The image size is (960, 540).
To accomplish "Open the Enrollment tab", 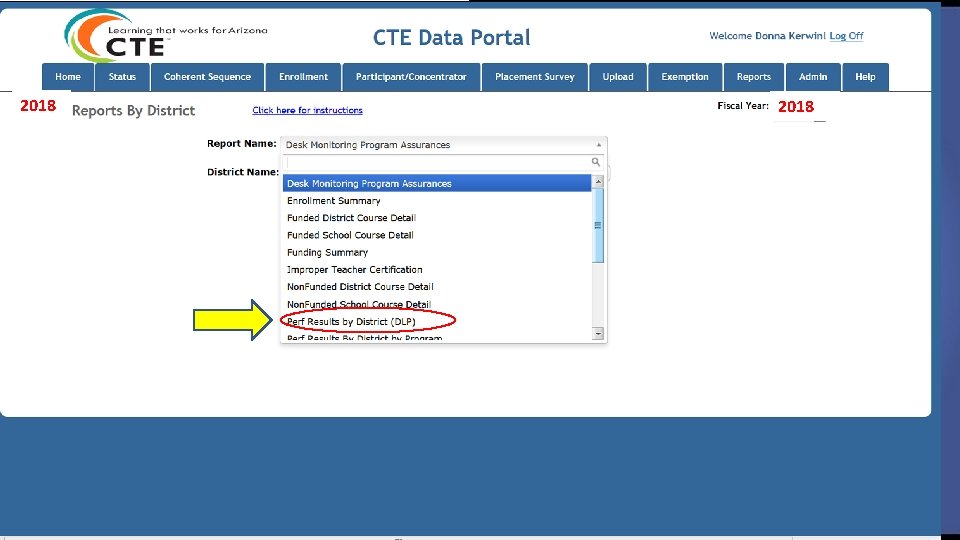I will click(x=304, y=77).
